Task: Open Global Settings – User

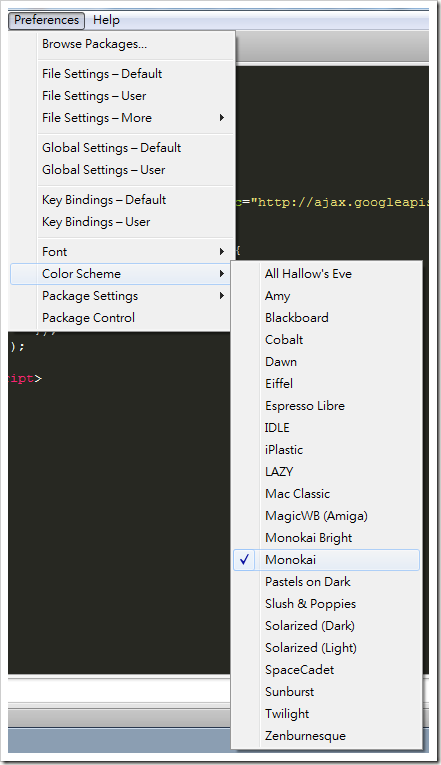Action: [x=120, y=170]
